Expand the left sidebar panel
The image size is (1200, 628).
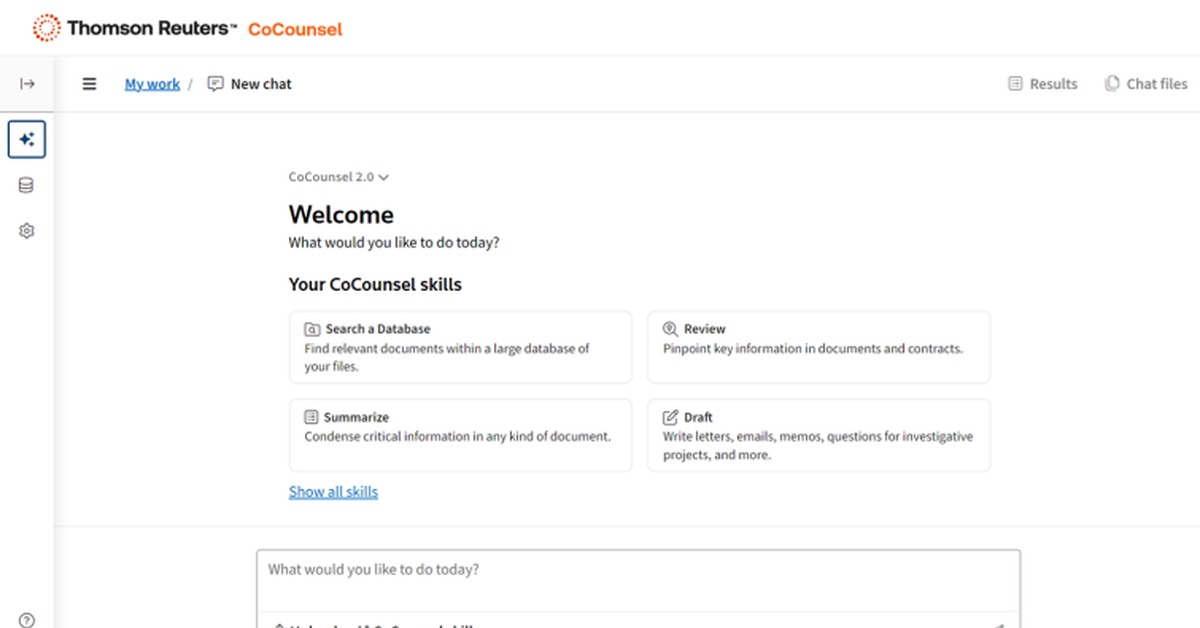[27, 84]
